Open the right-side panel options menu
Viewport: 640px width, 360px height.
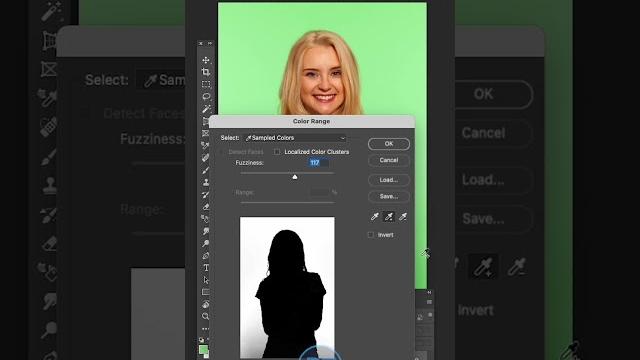[x=429, y=302]
